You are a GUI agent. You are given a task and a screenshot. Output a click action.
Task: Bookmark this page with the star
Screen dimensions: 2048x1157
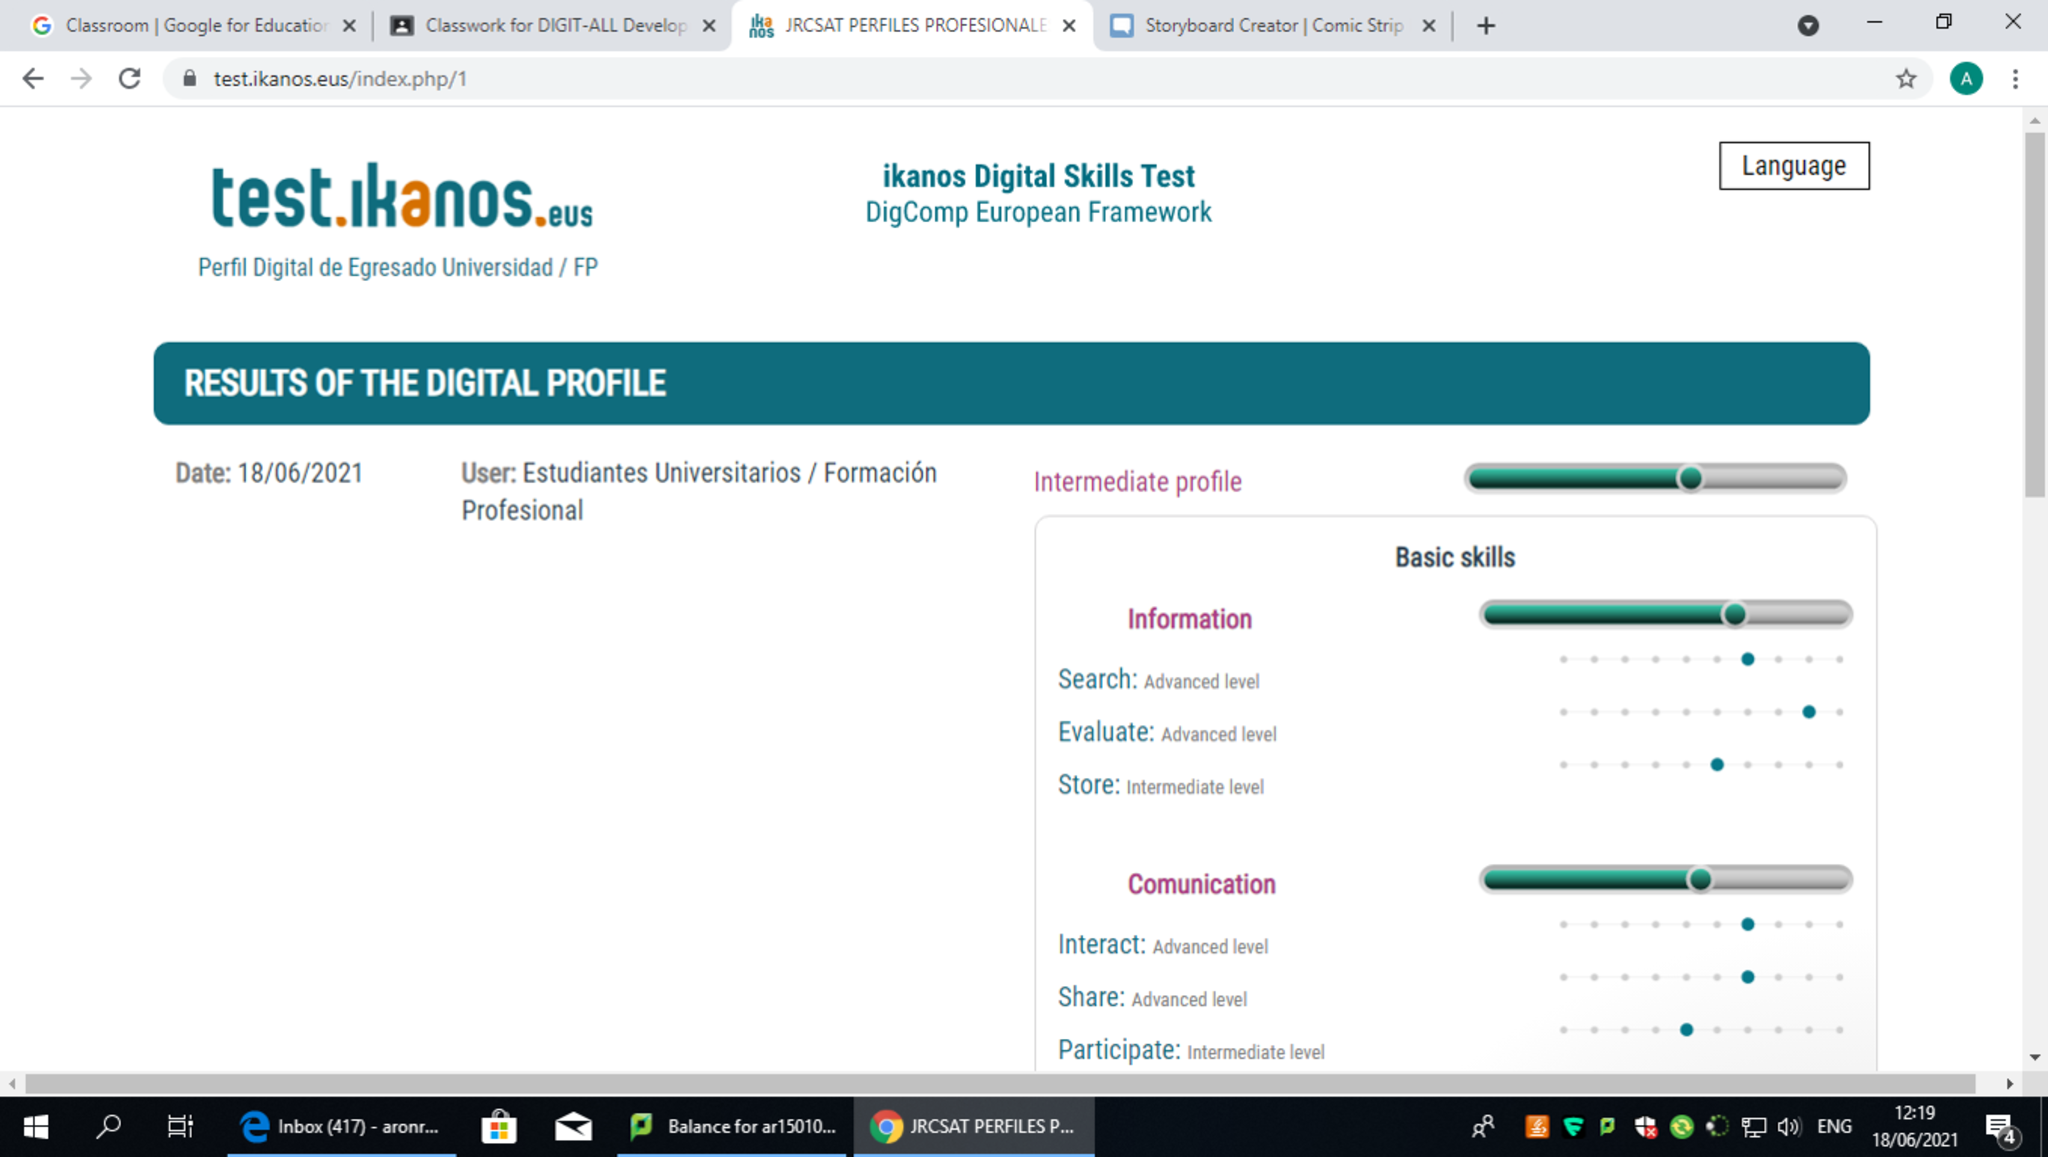click(1906, 79)
